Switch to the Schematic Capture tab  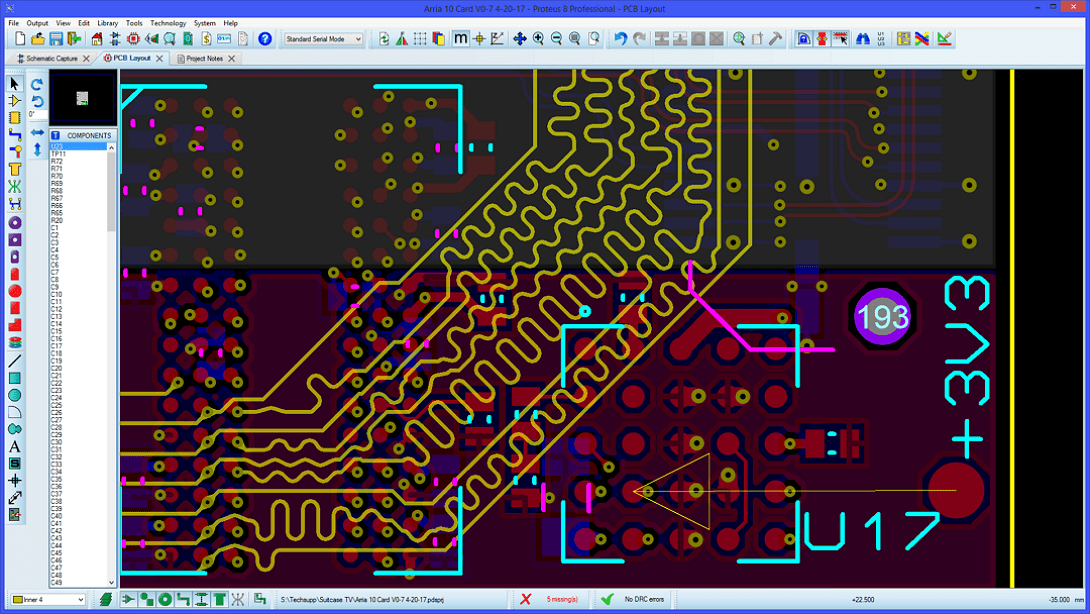pos(48,58)
